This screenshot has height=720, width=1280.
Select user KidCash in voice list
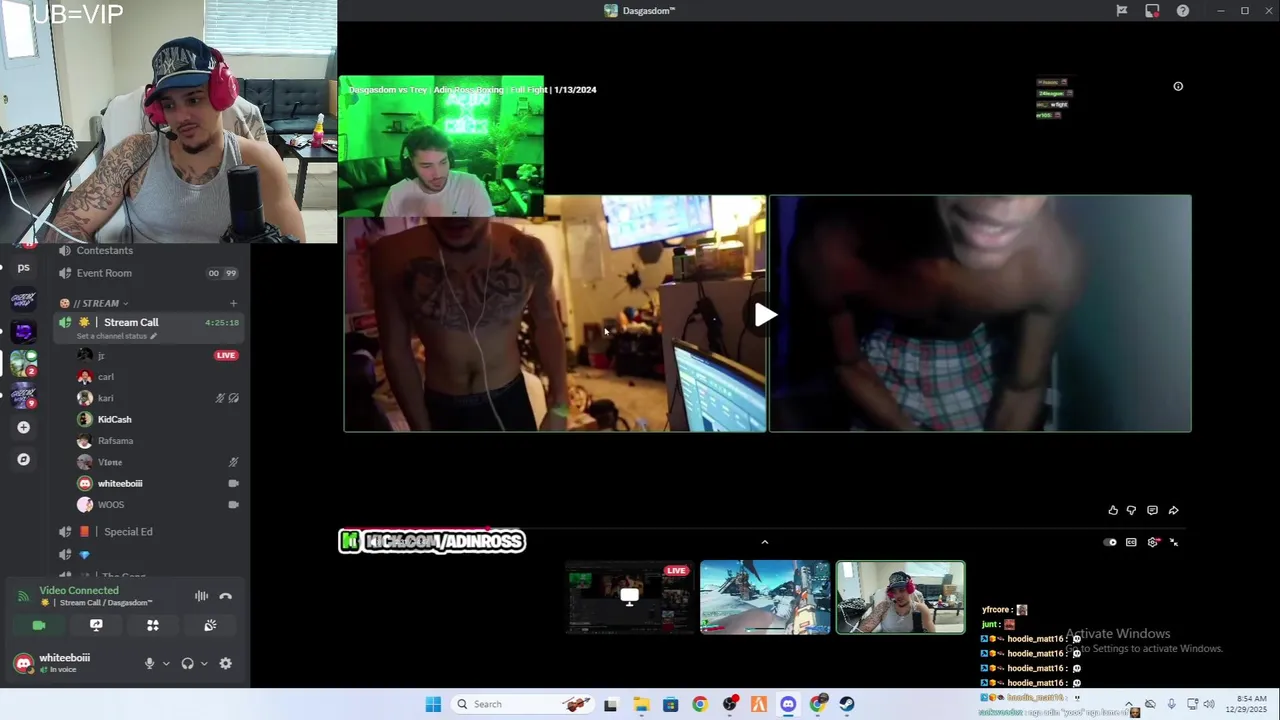coord(158,419)
